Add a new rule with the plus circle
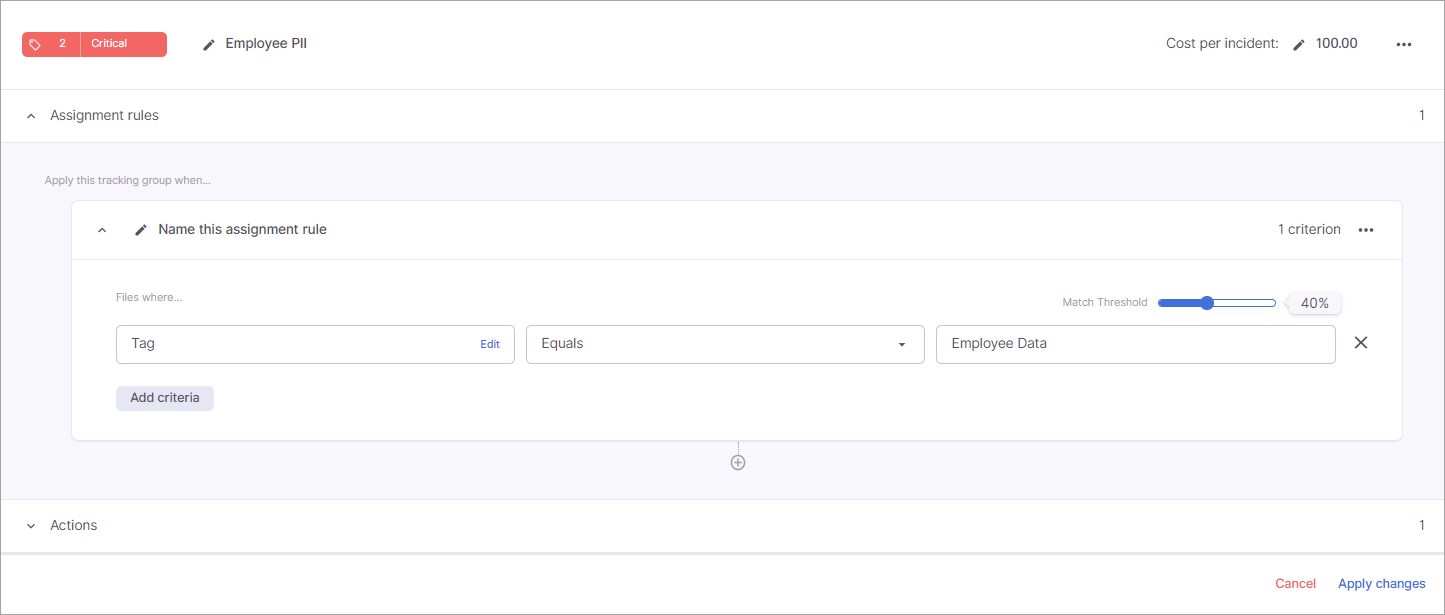 pos(738,463)
